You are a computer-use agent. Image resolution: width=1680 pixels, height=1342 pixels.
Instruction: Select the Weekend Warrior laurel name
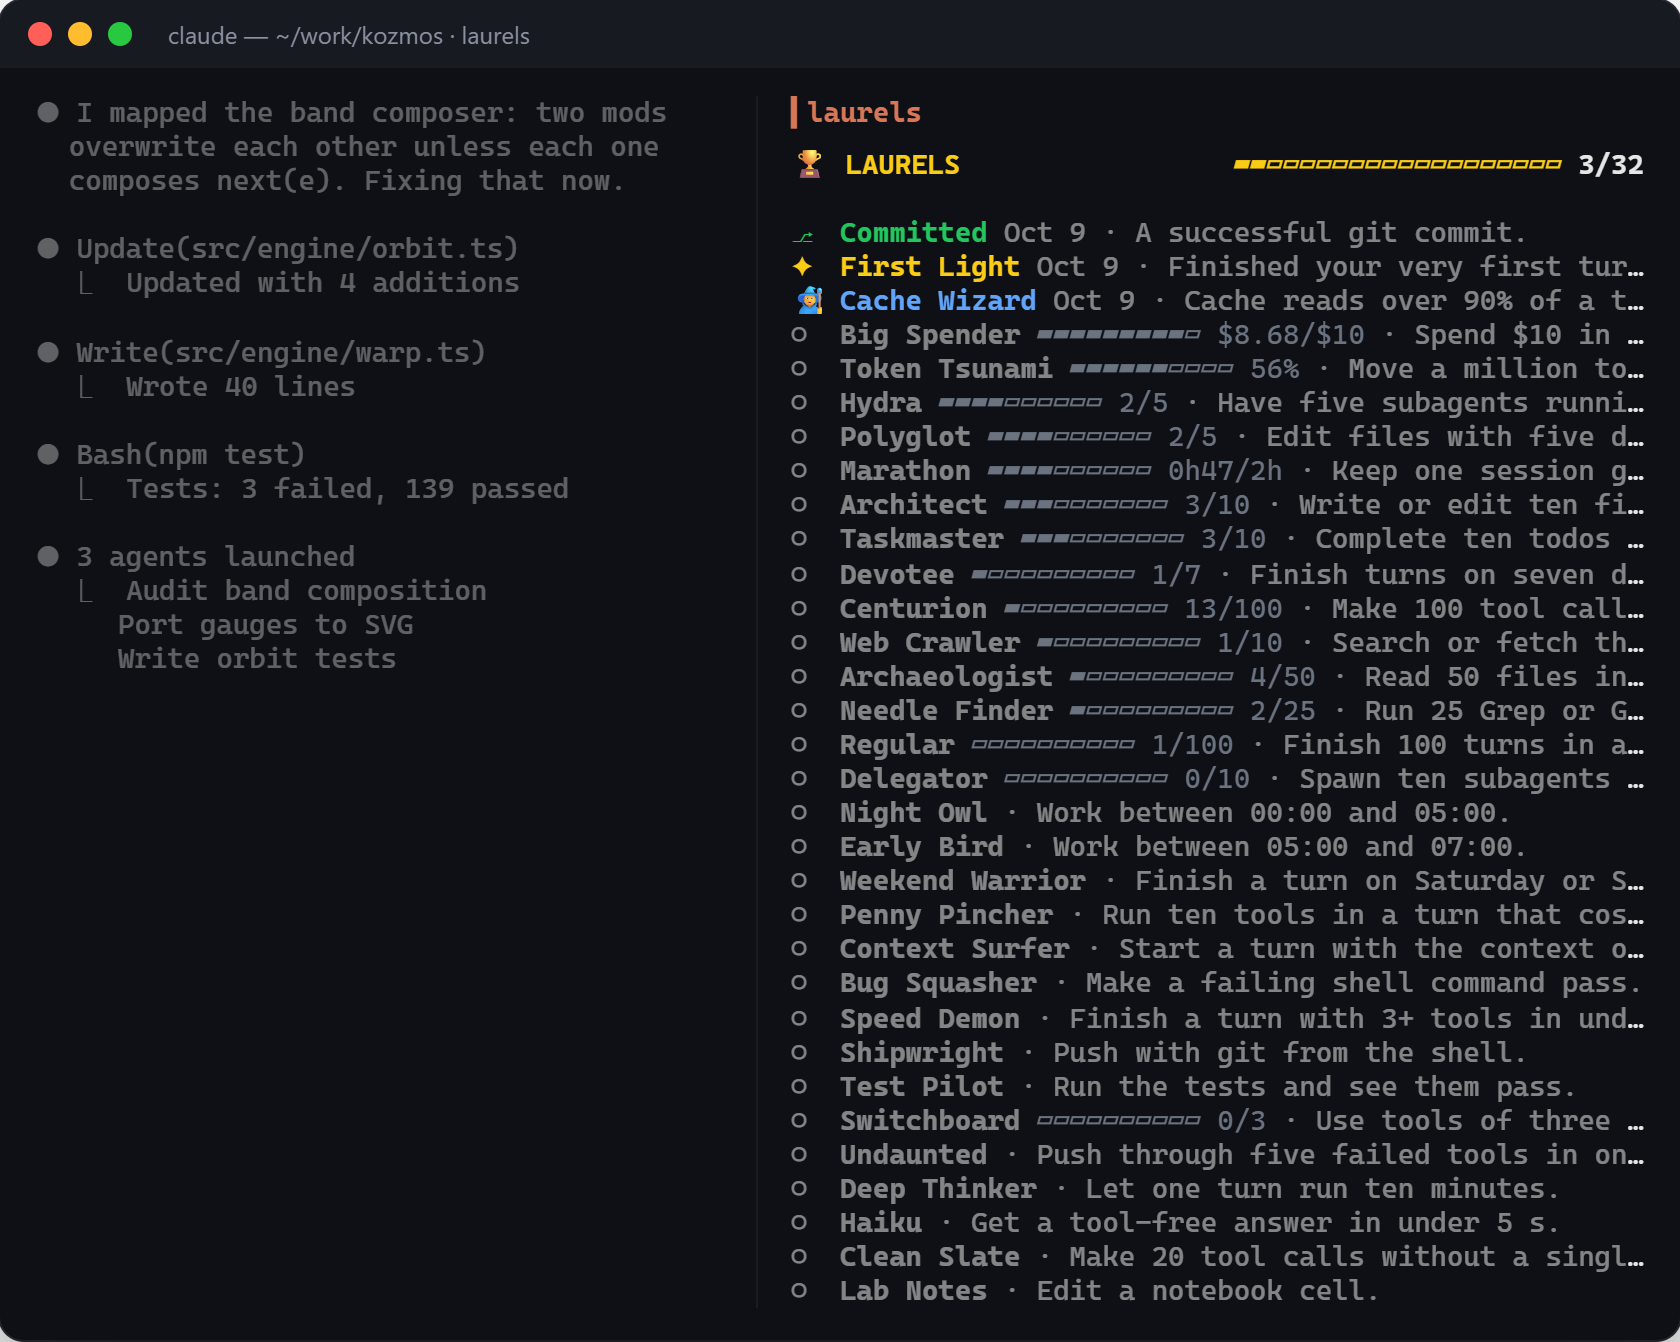[x=962, y=880]
